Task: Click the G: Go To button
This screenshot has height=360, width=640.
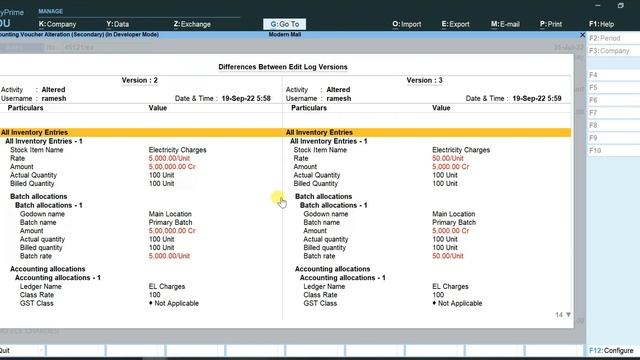Action: [284, 24]
